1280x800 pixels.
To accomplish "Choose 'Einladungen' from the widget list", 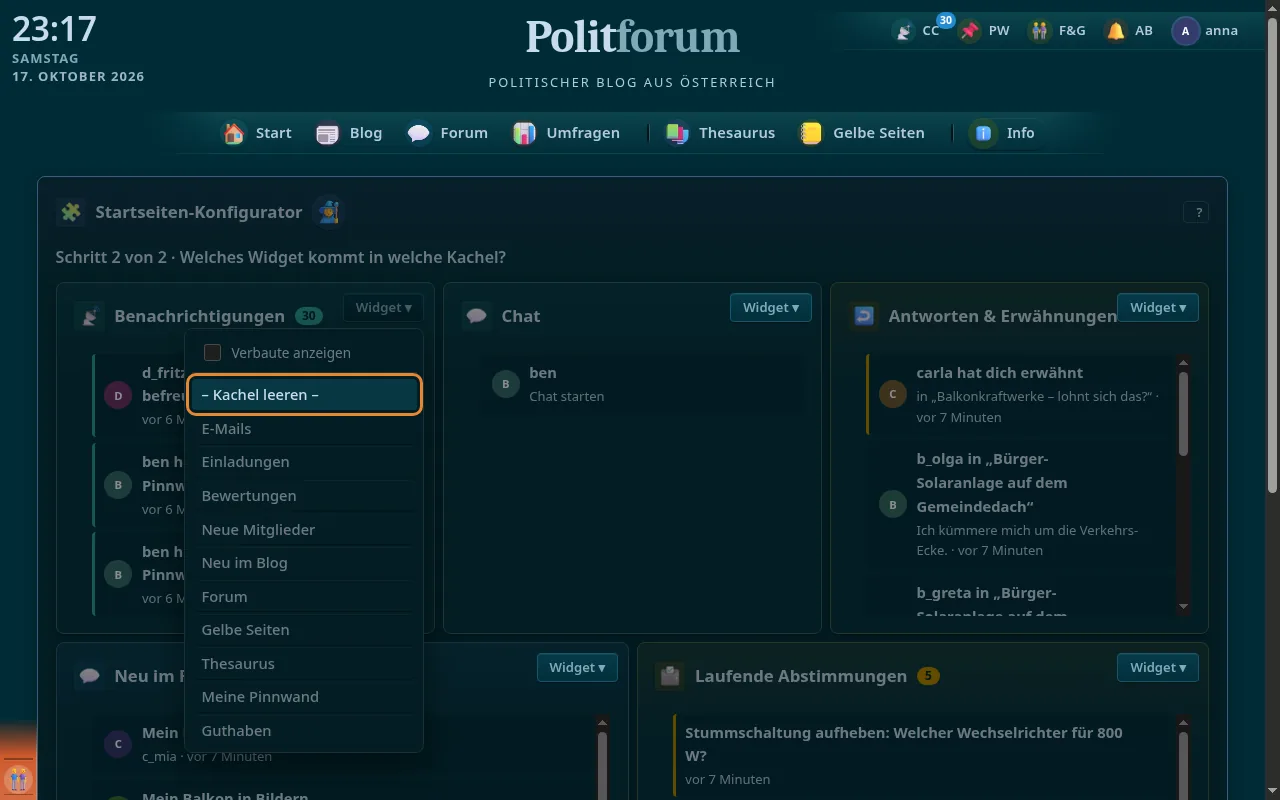I will 304,462.
